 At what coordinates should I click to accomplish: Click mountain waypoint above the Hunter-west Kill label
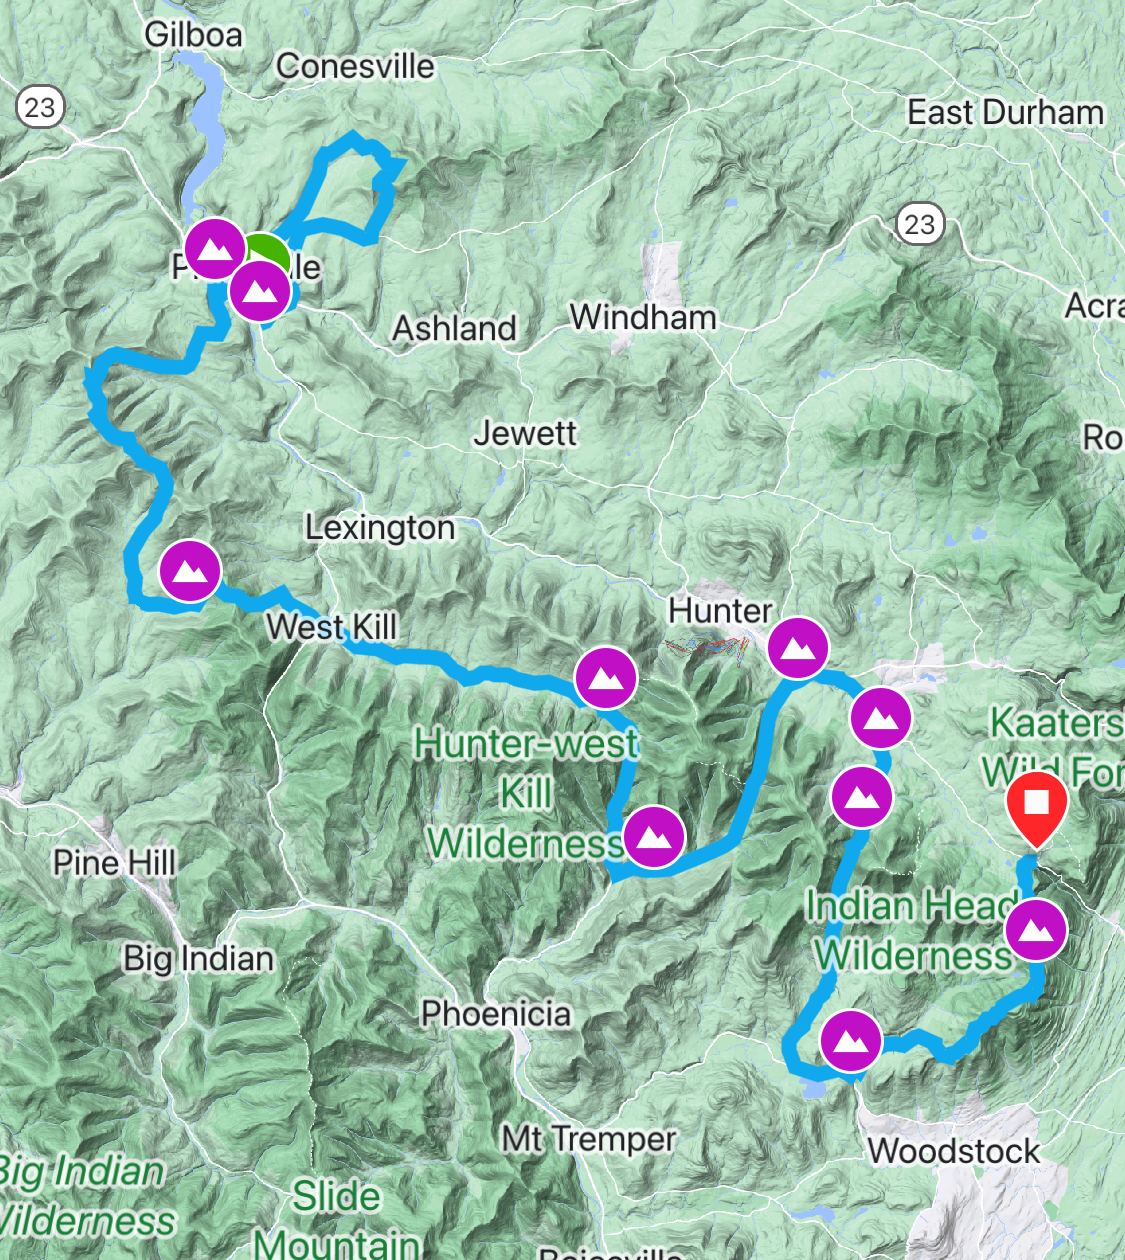[x=606, y=677]
